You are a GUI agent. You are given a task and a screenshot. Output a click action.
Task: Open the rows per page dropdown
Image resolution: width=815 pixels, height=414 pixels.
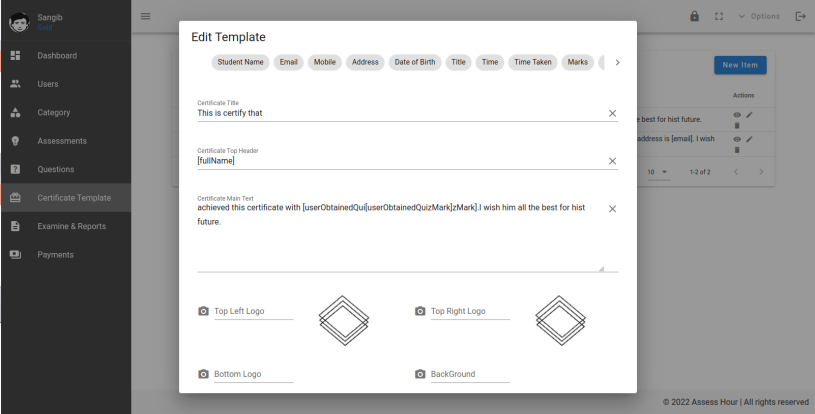(657, 172)
